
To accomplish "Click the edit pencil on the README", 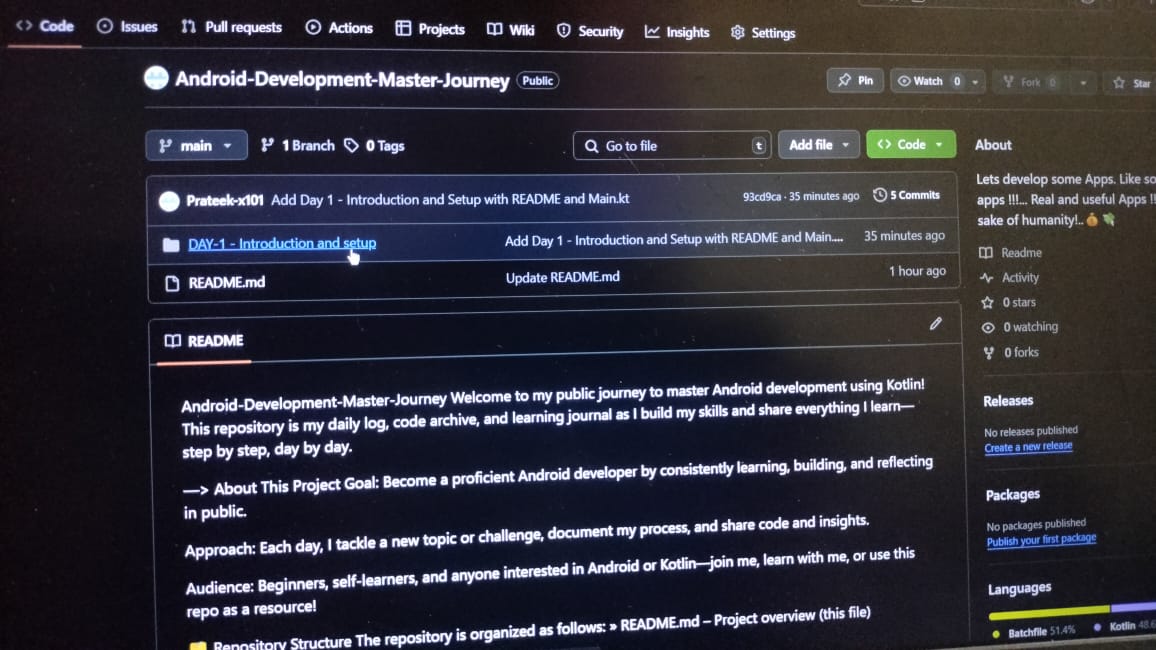I will tap(936, 323).
